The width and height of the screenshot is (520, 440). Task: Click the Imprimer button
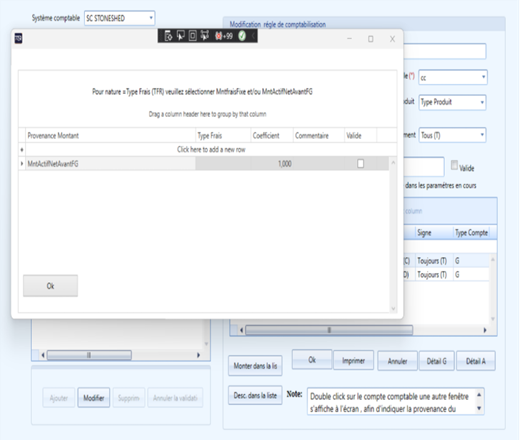(x=353, y=360)
